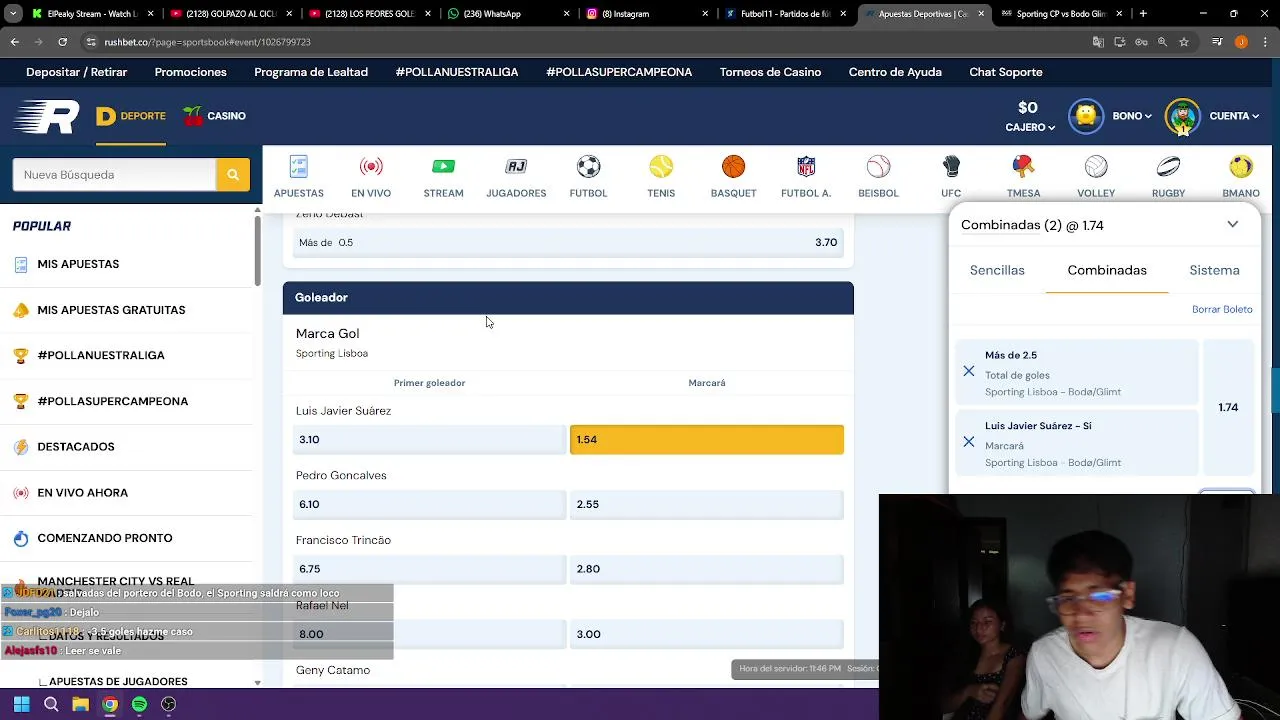Screen dimensions: 1280x720
Task: Click the left sidebar scrollbar
Action: (x=257, y=250)
